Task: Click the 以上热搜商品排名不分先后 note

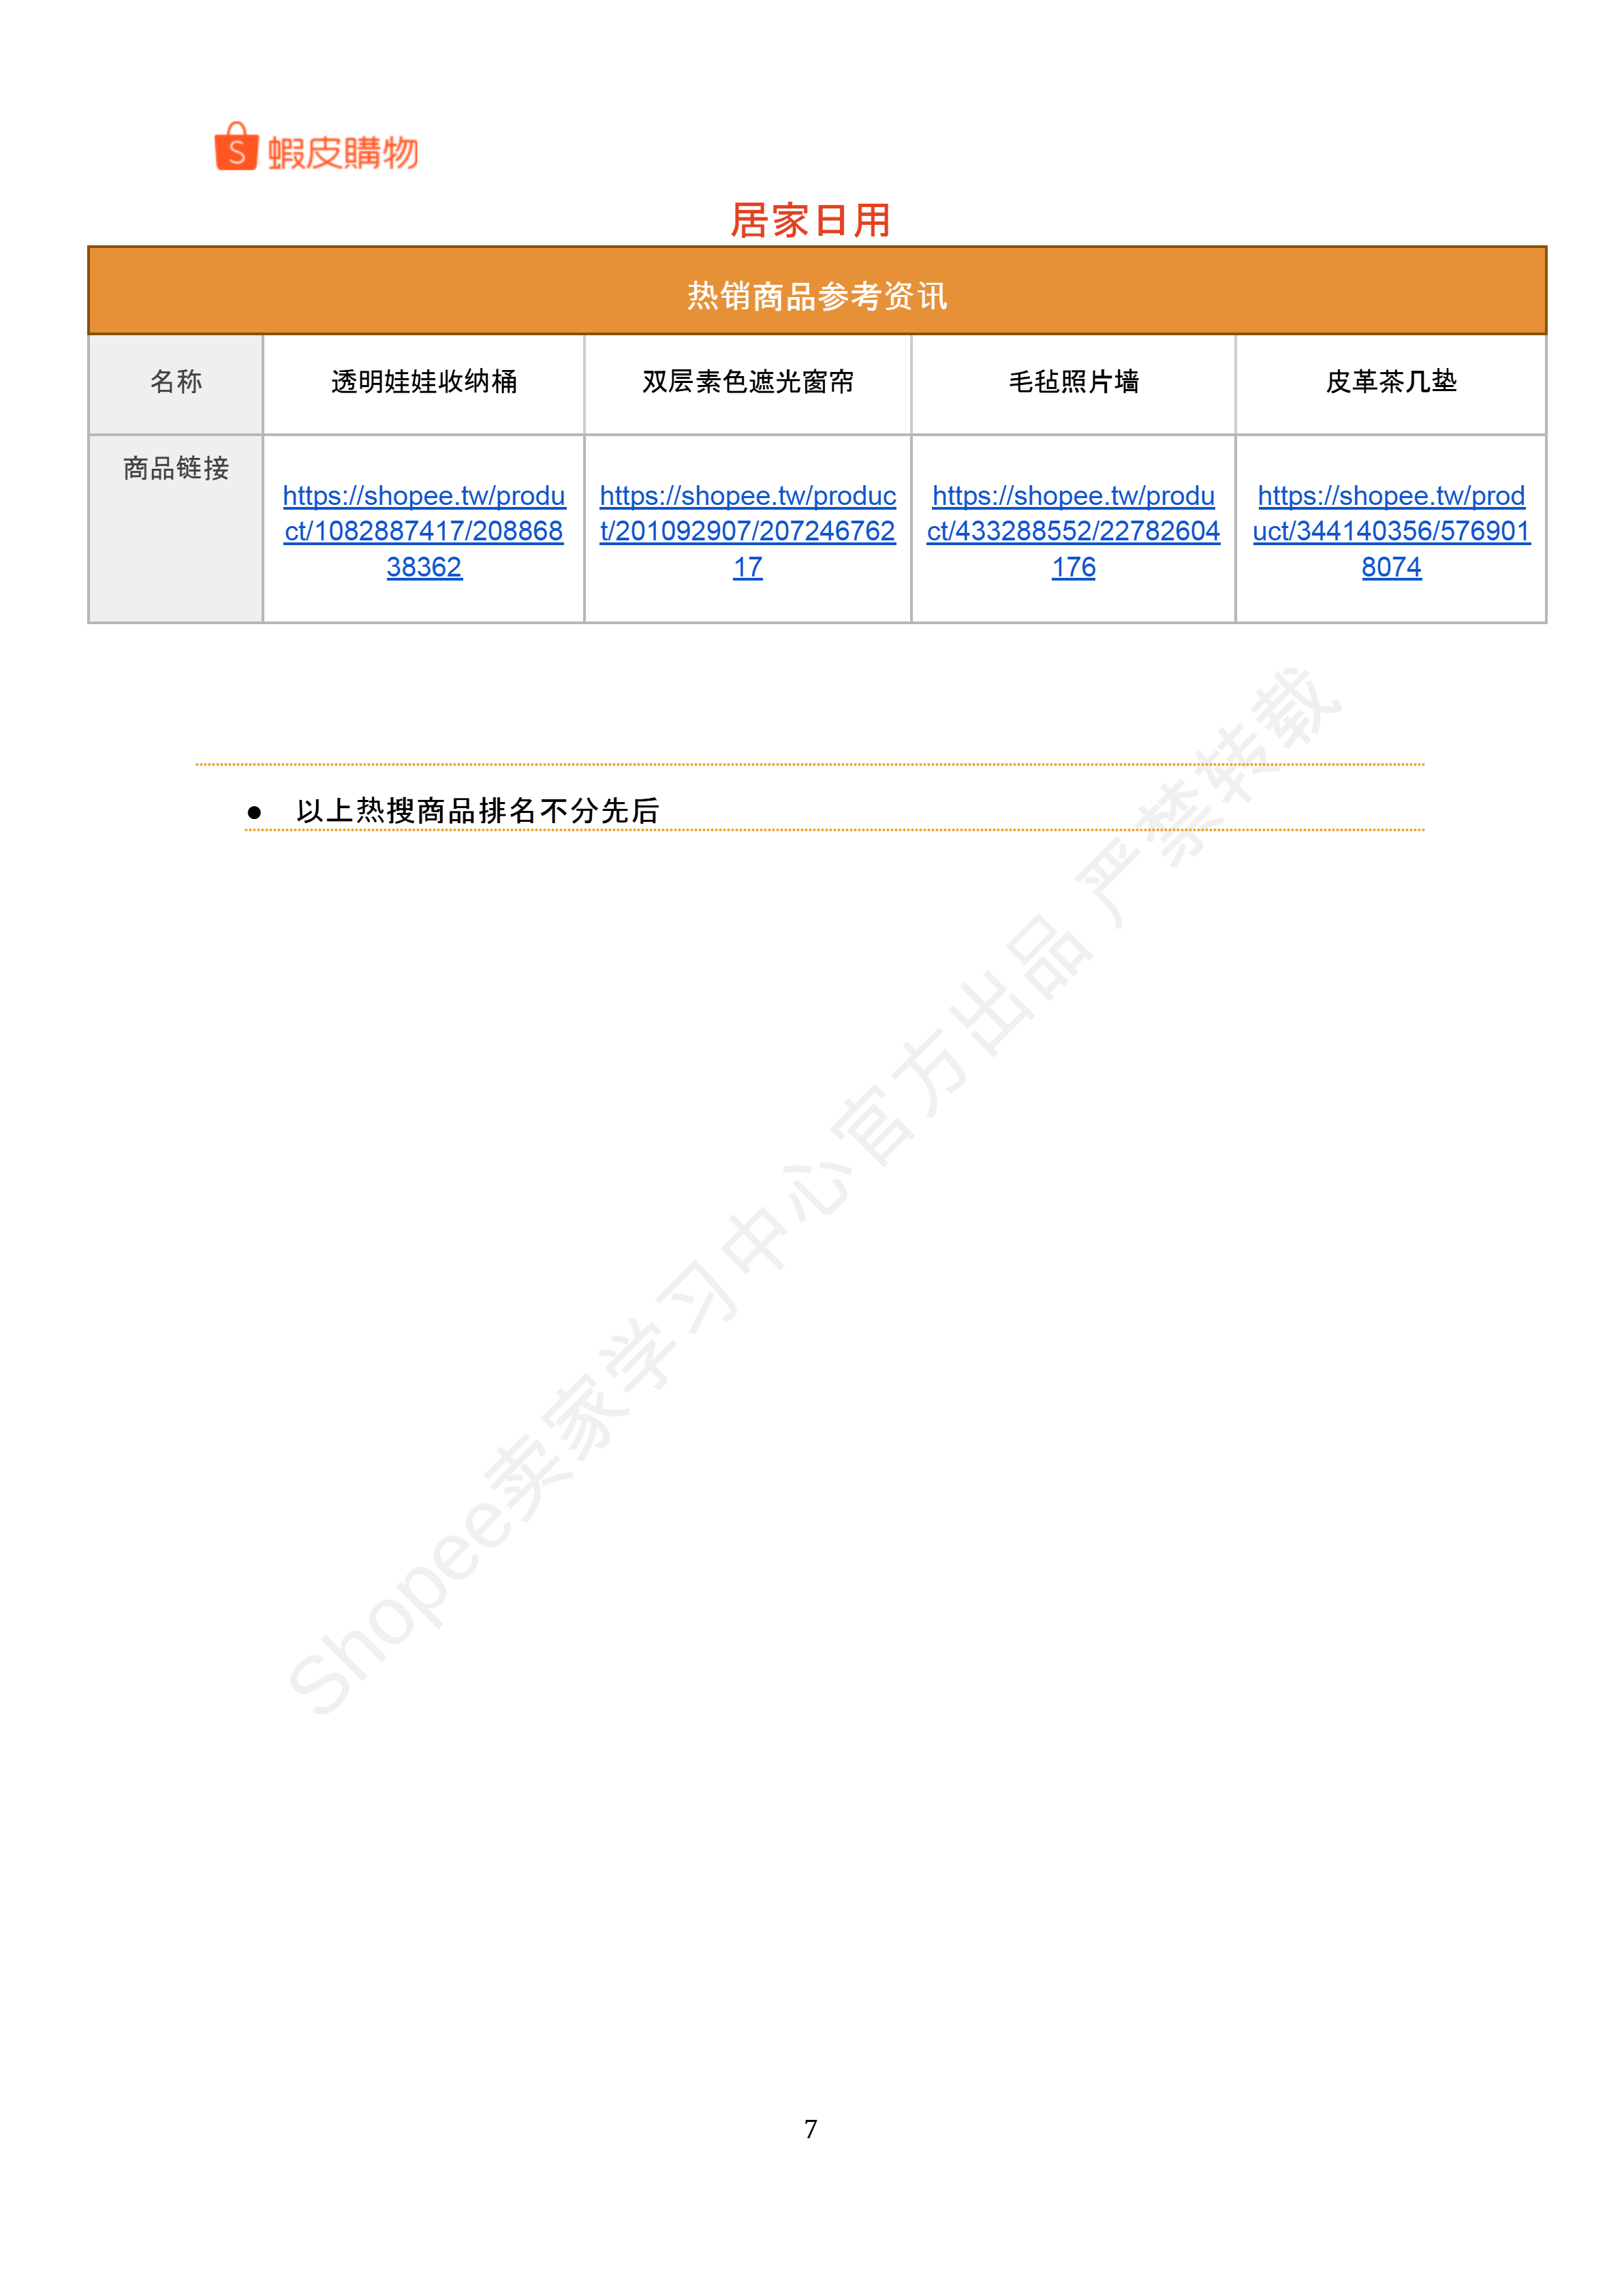Action: tap(478, 811)
